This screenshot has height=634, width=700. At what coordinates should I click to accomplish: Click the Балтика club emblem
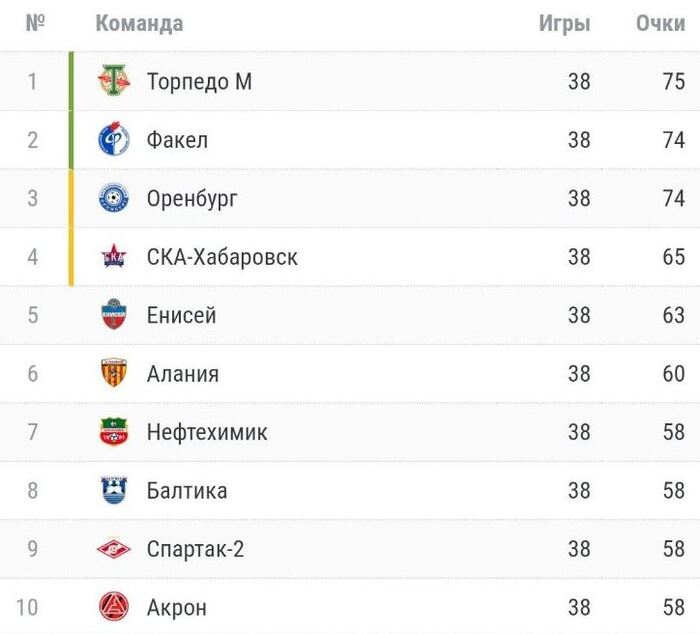(114, 490)
